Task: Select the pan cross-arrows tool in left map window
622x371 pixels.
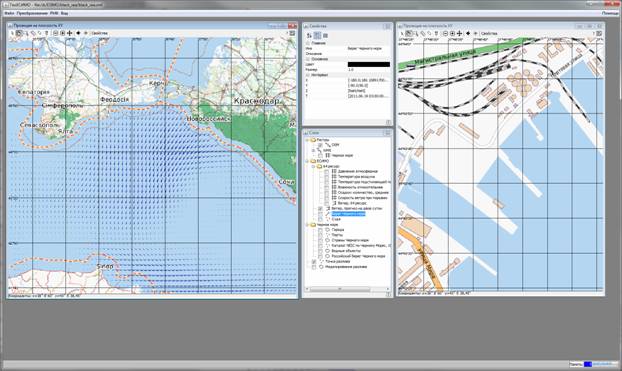Action: tap(70, 33)
